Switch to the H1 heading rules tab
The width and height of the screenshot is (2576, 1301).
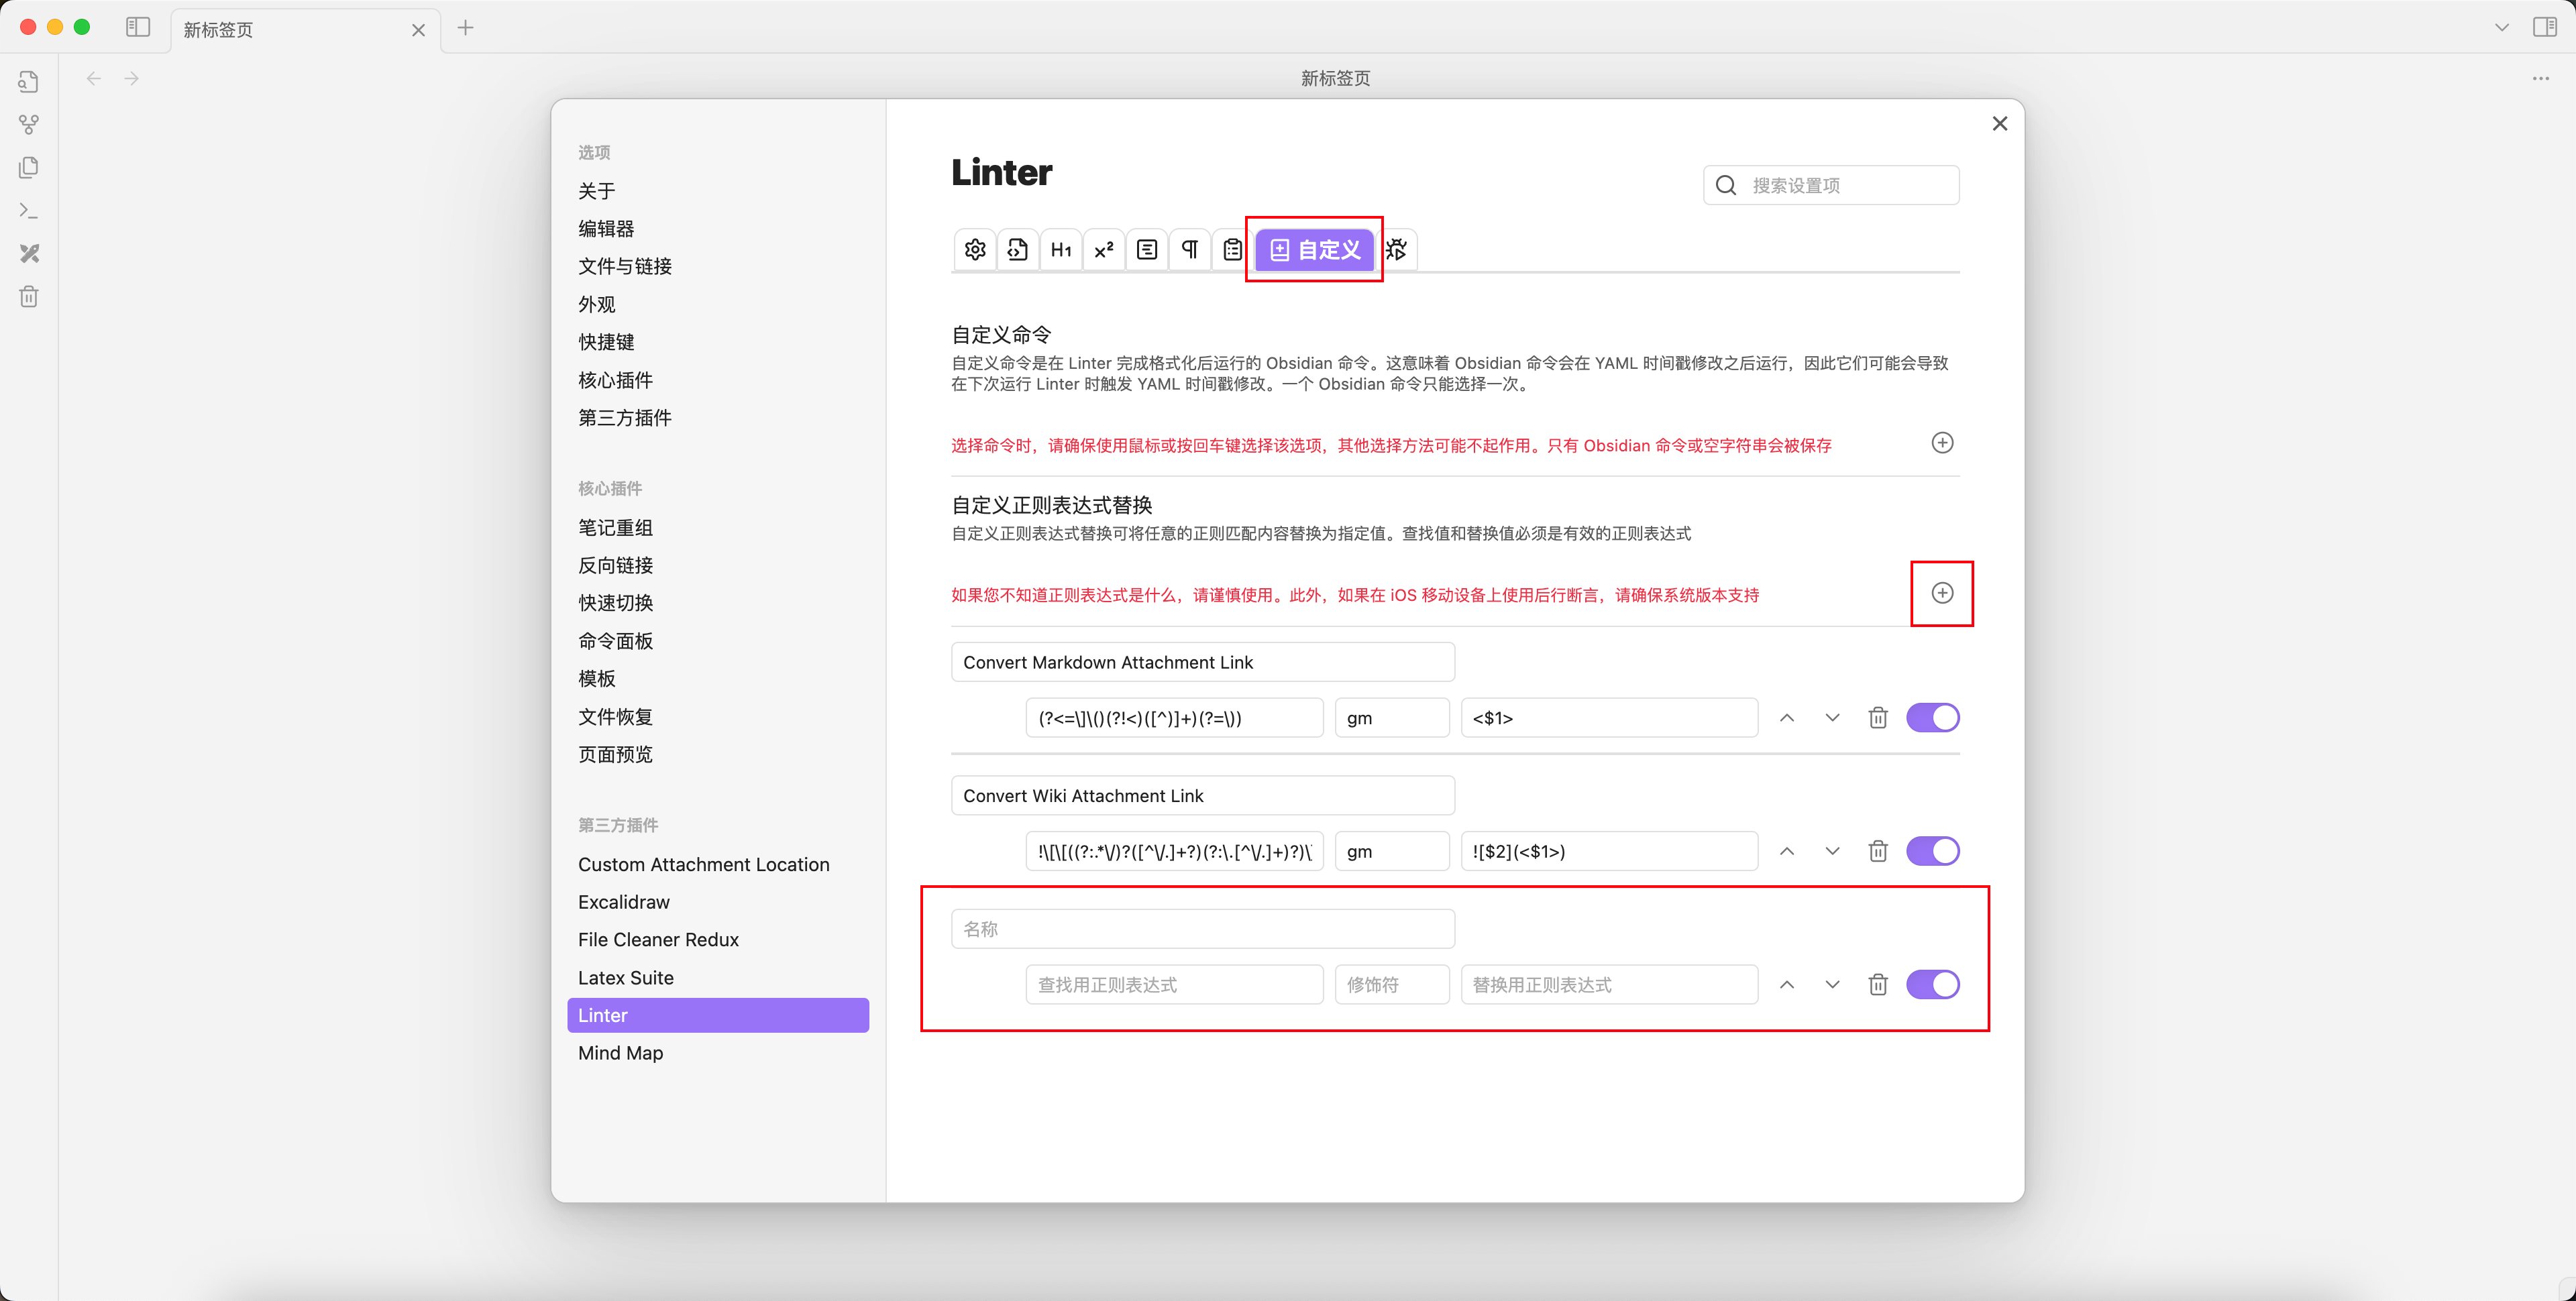1061,249
